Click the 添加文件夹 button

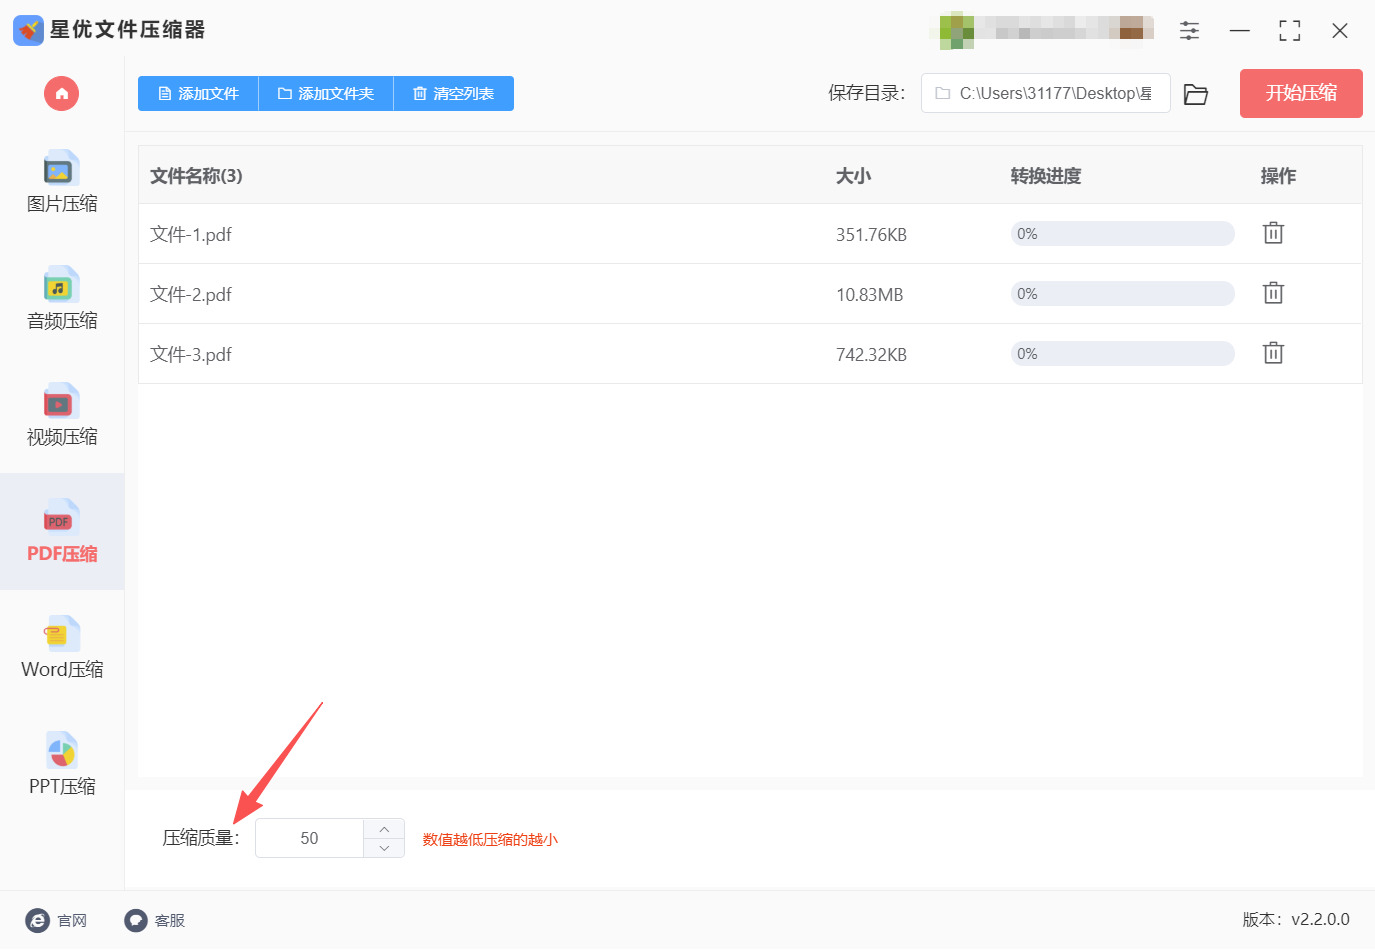click(326, 94)
